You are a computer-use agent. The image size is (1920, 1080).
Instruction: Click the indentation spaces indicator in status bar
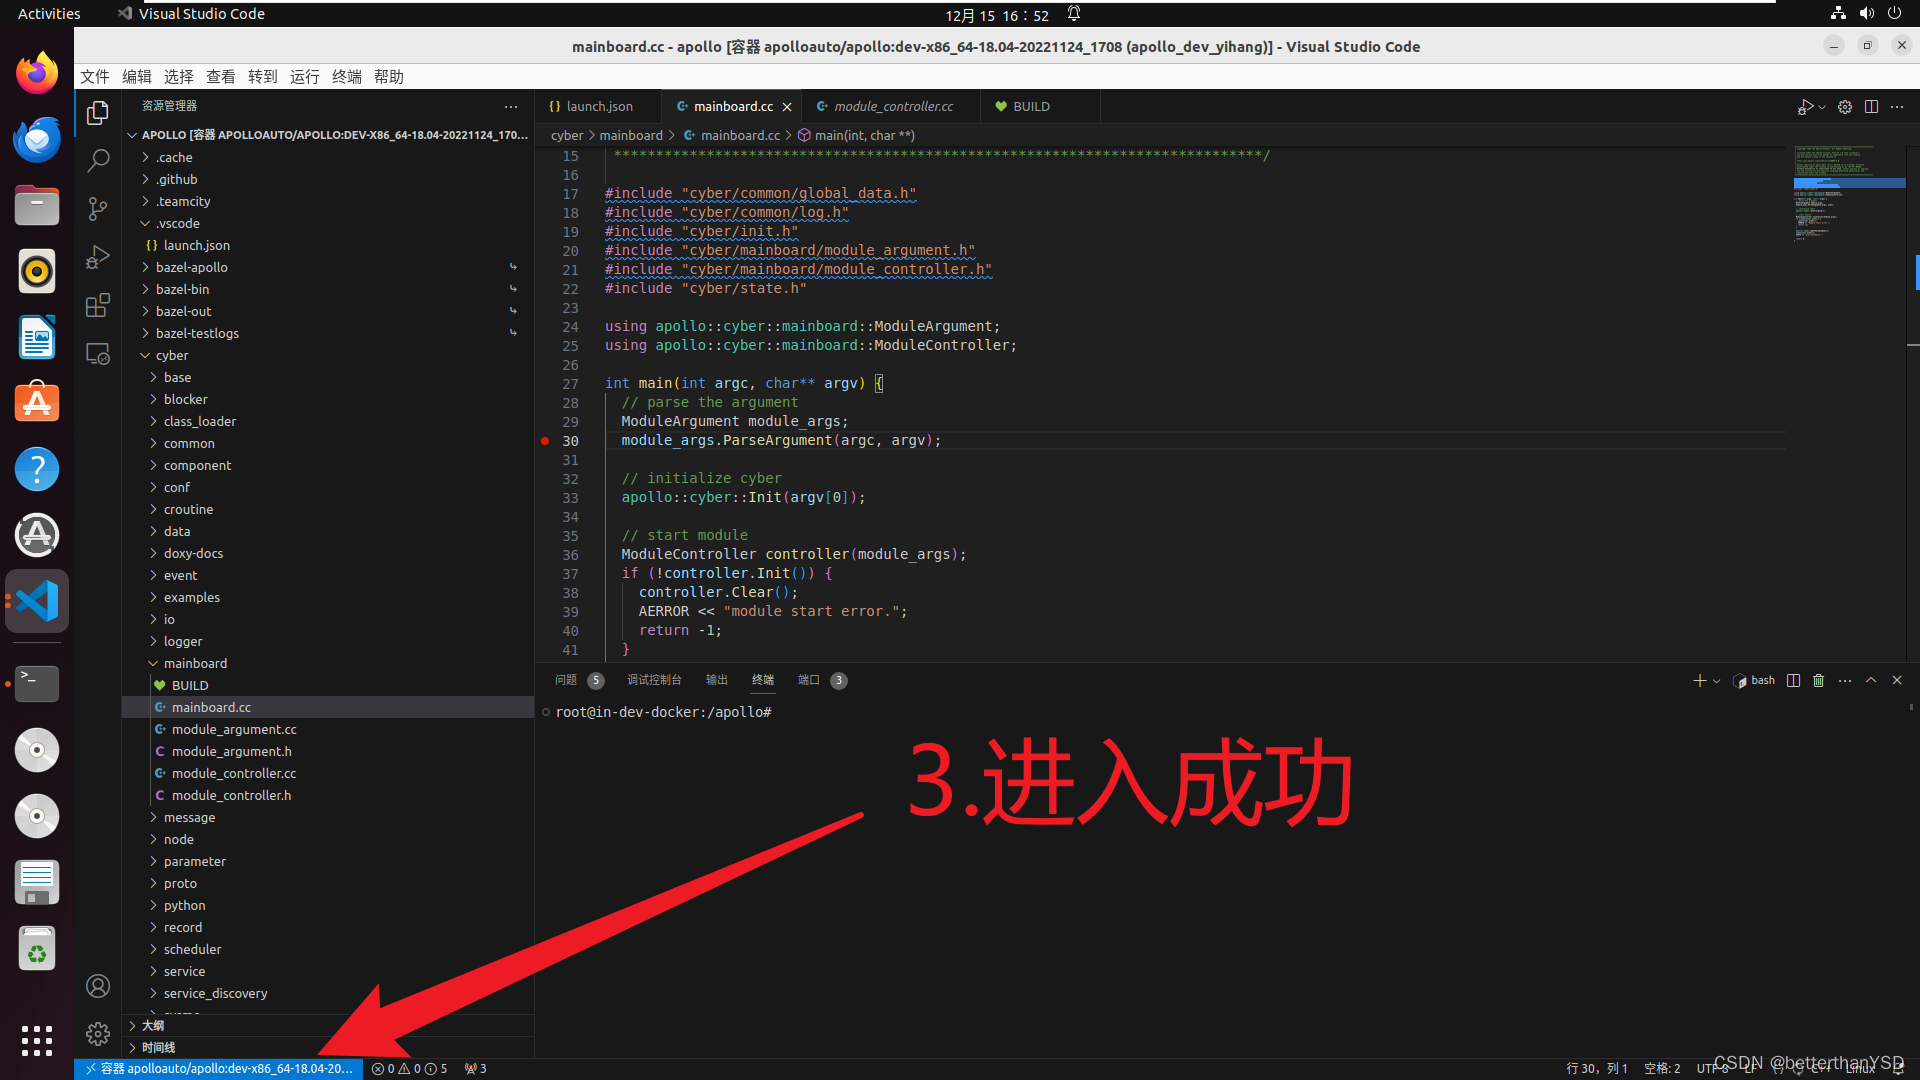(1662, 1069)
